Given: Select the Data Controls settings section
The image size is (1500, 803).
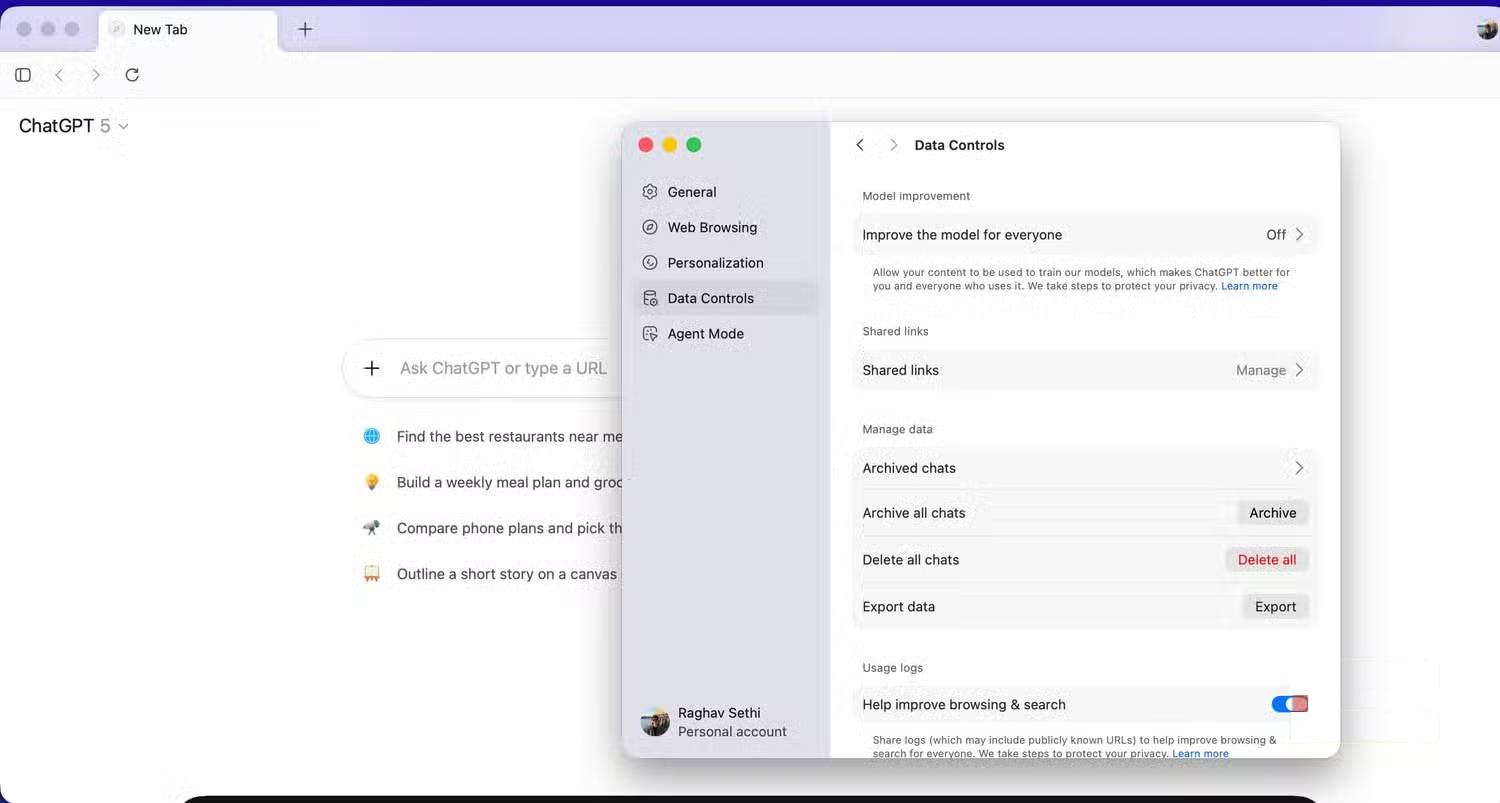Looking at the screenshot, I should (710, 298).
